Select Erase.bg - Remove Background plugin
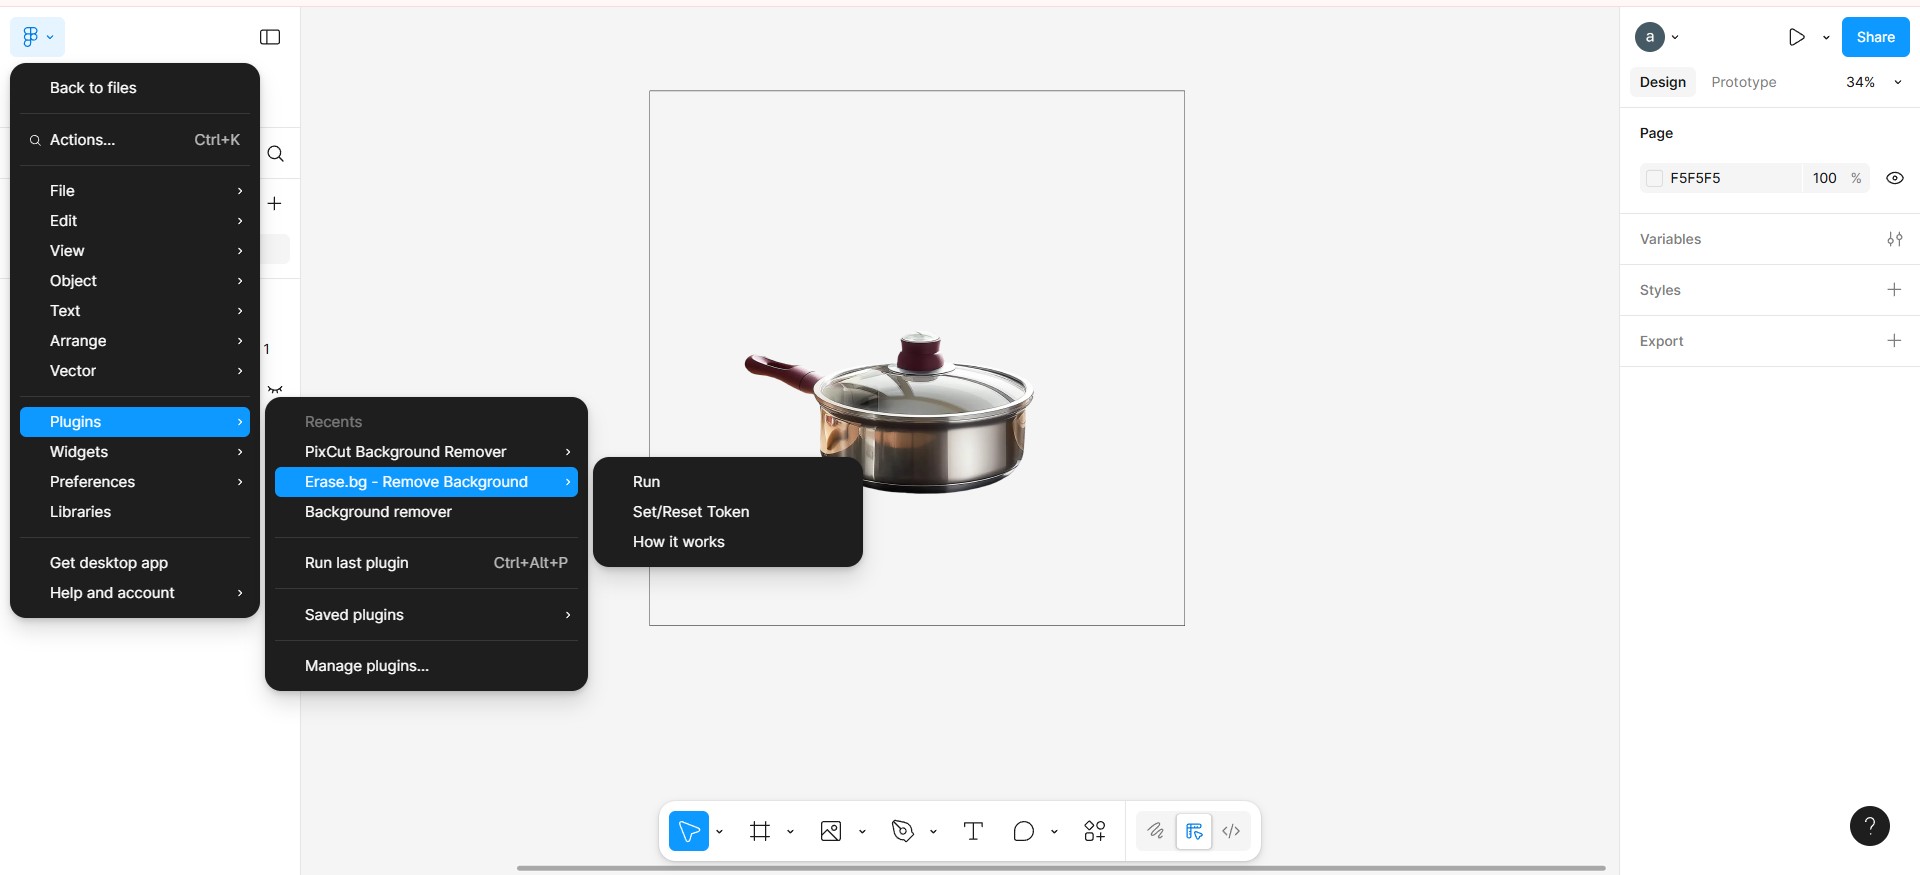The width and height of the screenshot is (1920, 875). [426, 482]
